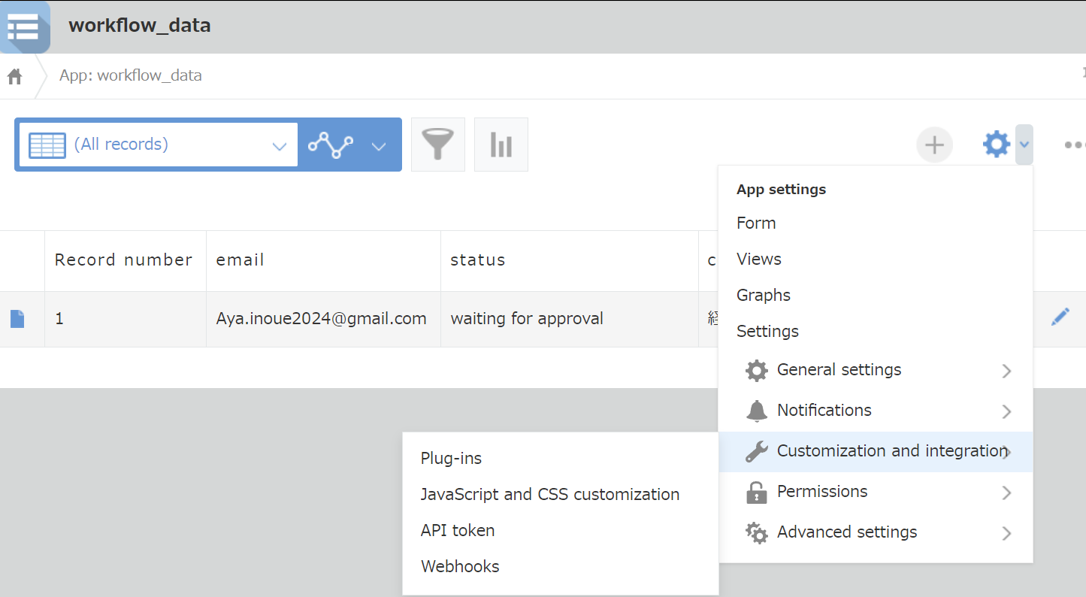This screenshot has height=597, width=1086.
Task: Open record 1 details document icon
Action: point(17,319)
